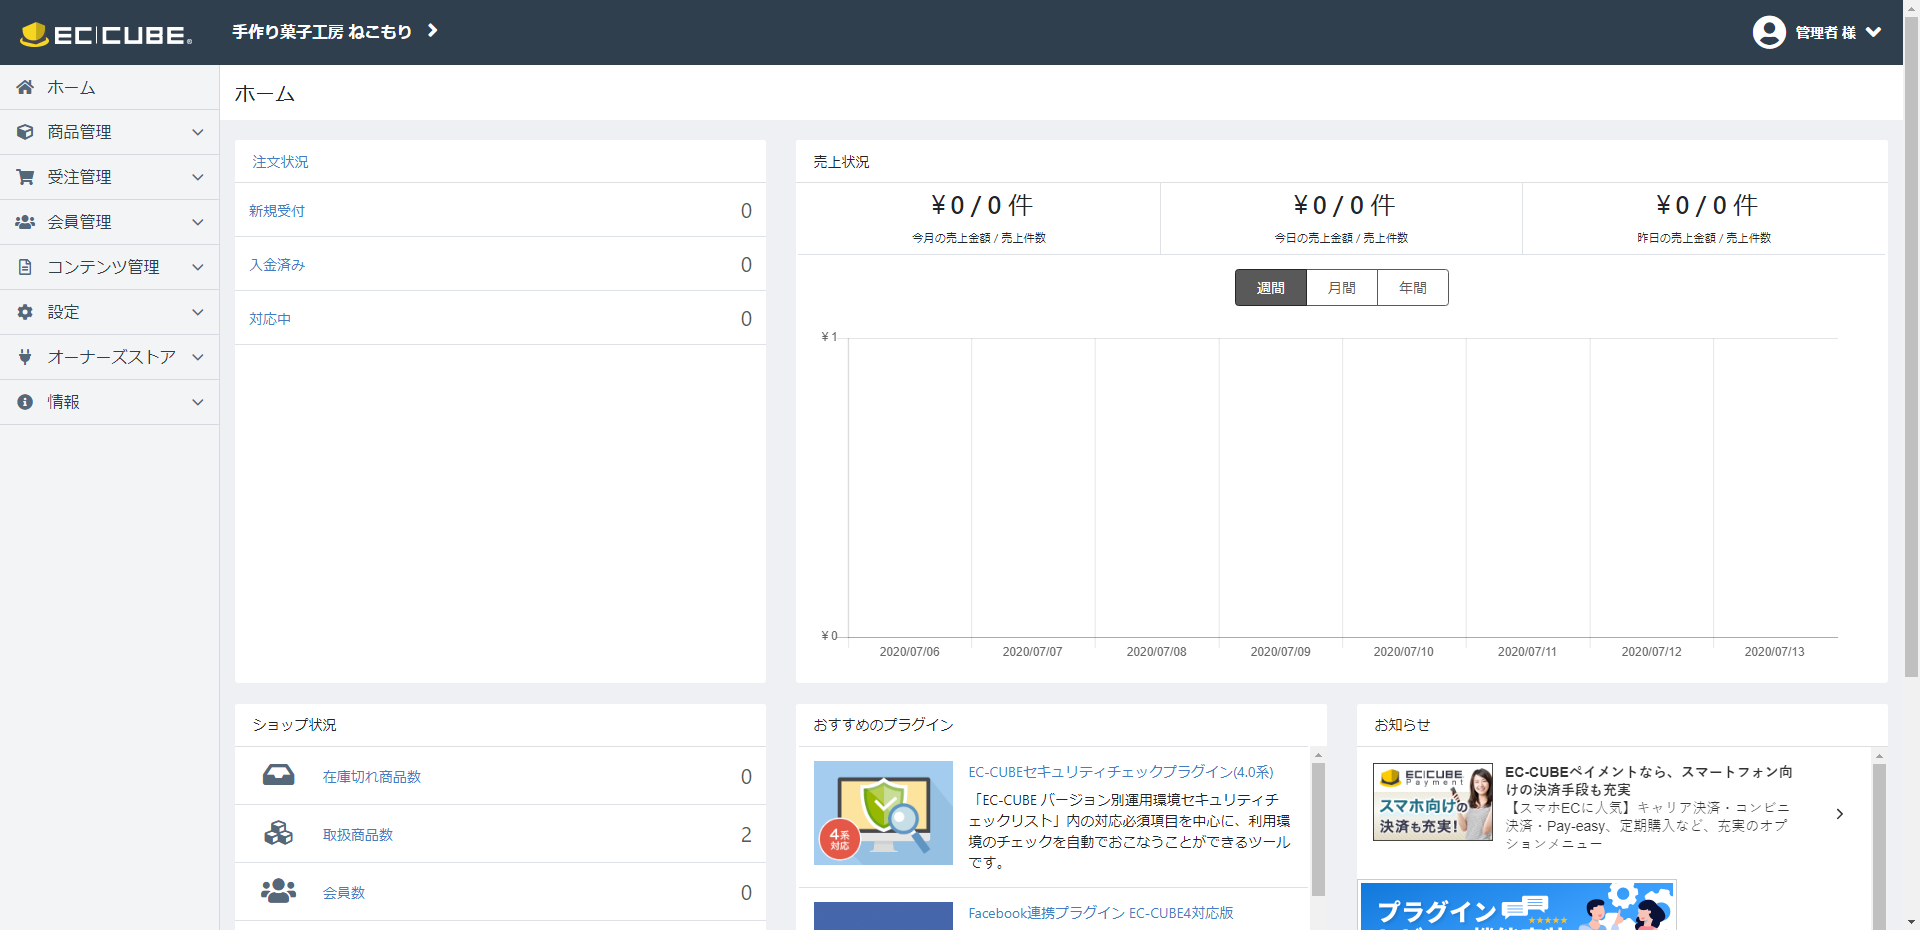Viewport: 1920px width, 930px height.
Task: Click the shopping cart icon beside 受注管理
Action: click(x=25, y=177)
